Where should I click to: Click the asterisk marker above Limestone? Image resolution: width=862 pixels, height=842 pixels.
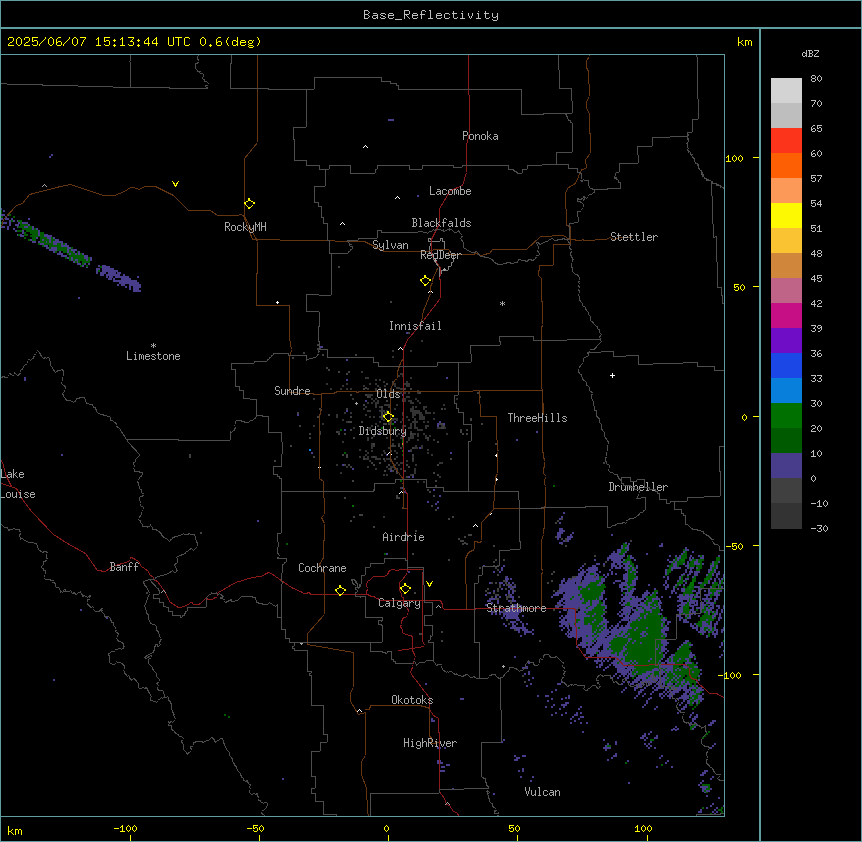pyautogui.click(x=153, y=346)
